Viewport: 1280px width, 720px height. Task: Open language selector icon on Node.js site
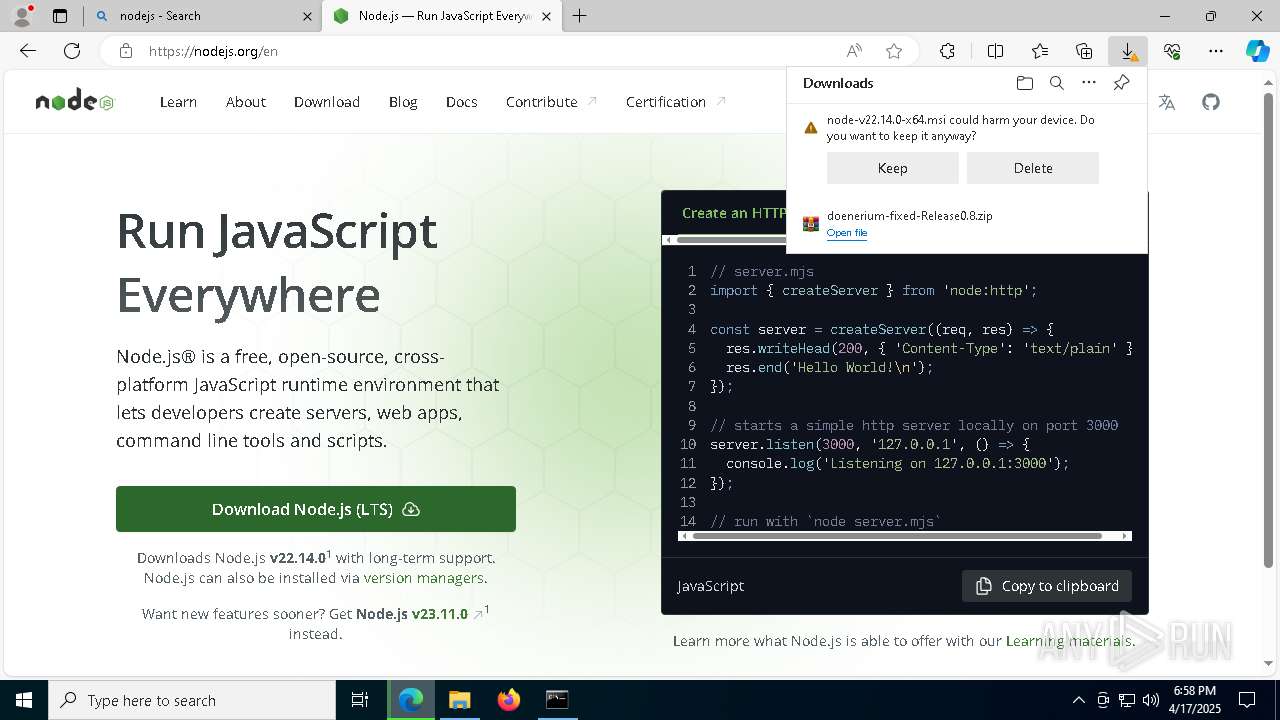point(1166,102)
